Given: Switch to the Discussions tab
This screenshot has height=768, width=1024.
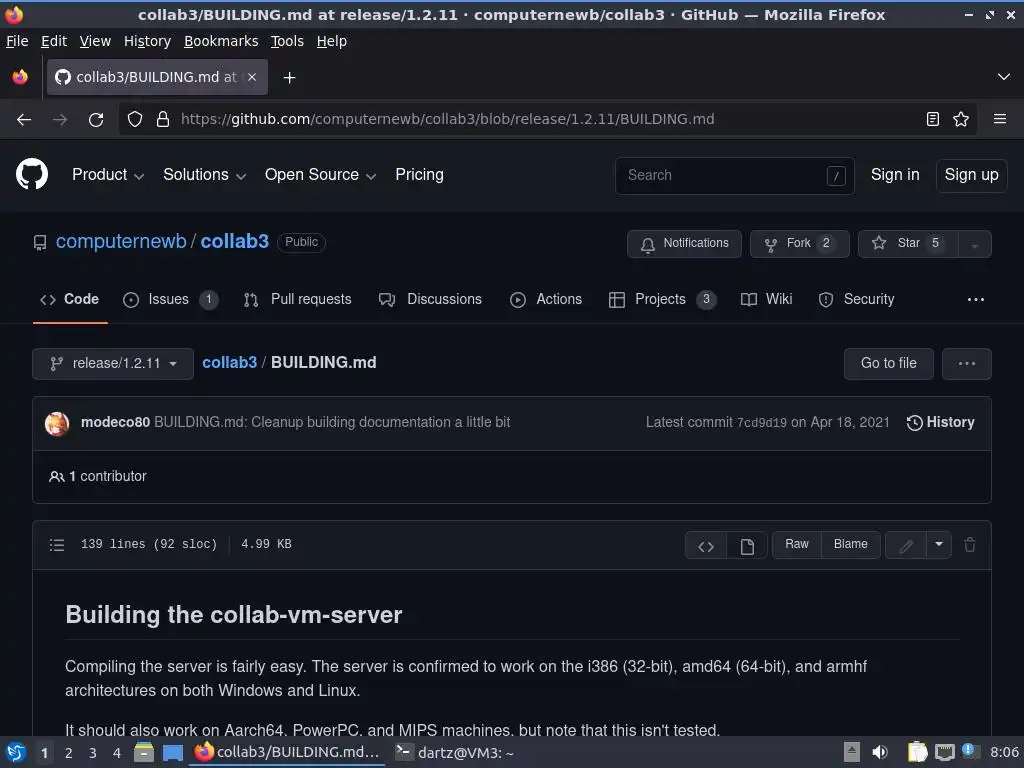Looking at the screenshot, I should [430, 300].
